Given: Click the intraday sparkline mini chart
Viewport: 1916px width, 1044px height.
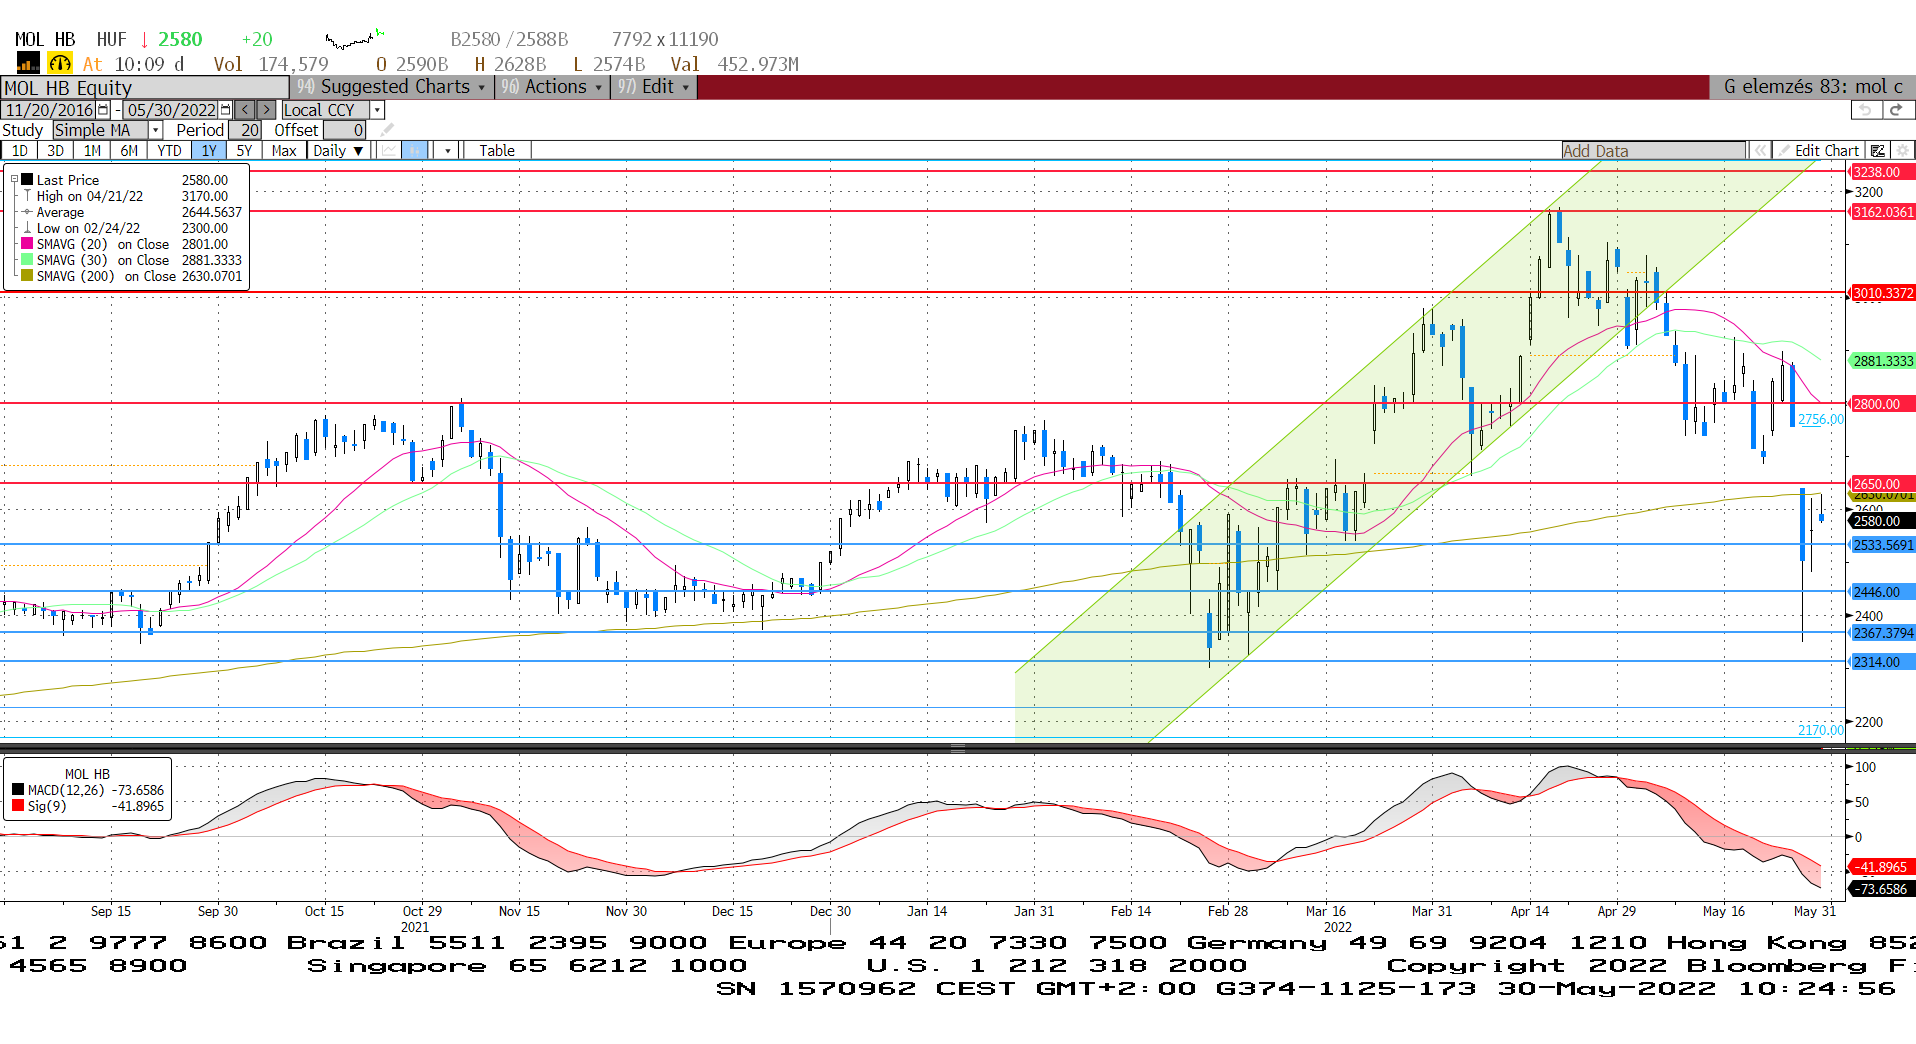Looking at the screenshot, I should 355,39.
